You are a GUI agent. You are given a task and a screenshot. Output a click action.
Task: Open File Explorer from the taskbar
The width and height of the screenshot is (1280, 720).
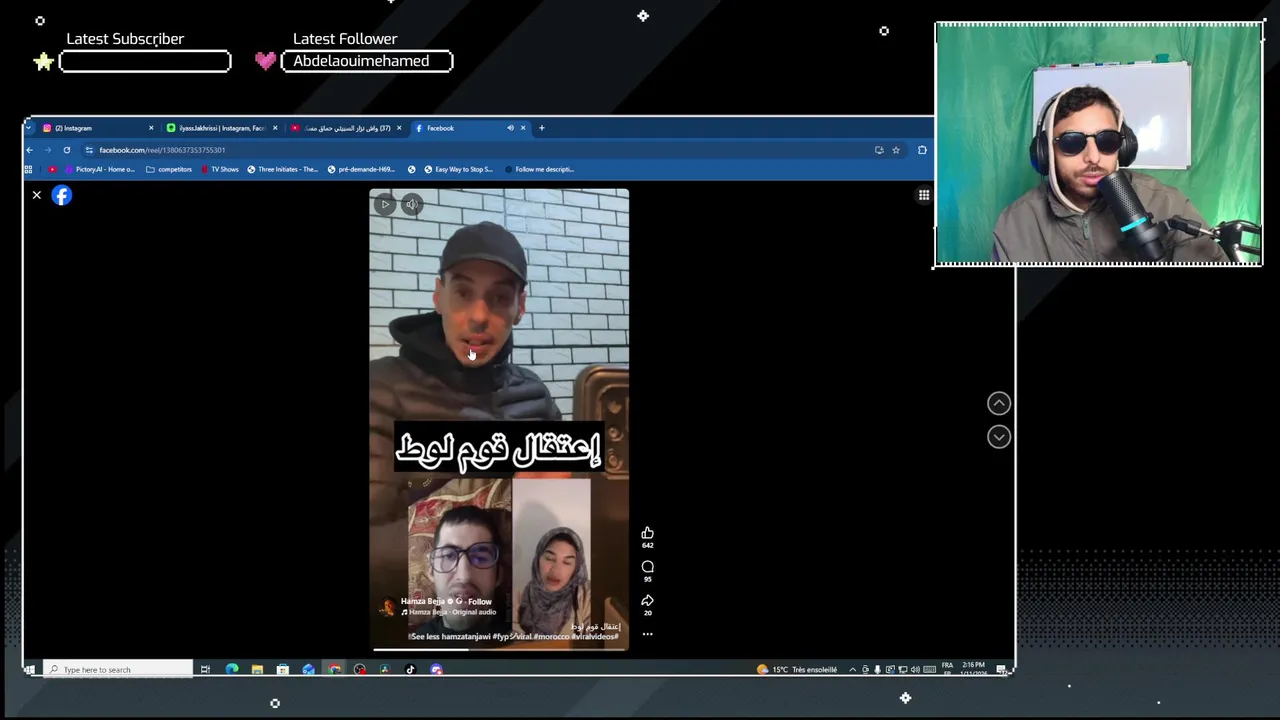[x=257, y=669]
